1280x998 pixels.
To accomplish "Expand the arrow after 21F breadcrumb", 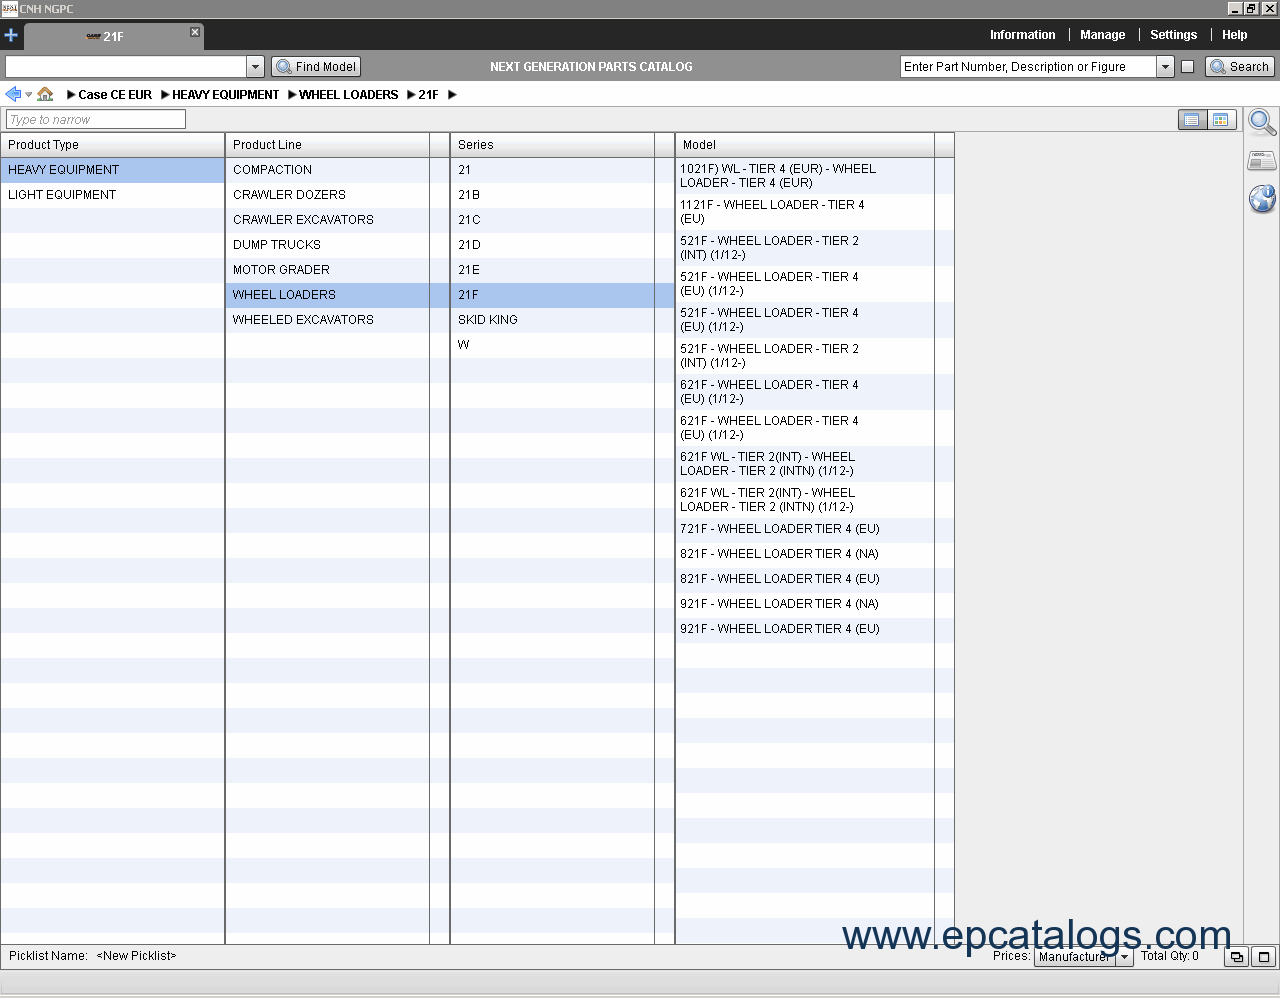I will pyautogui.click(x=452, y=95).
